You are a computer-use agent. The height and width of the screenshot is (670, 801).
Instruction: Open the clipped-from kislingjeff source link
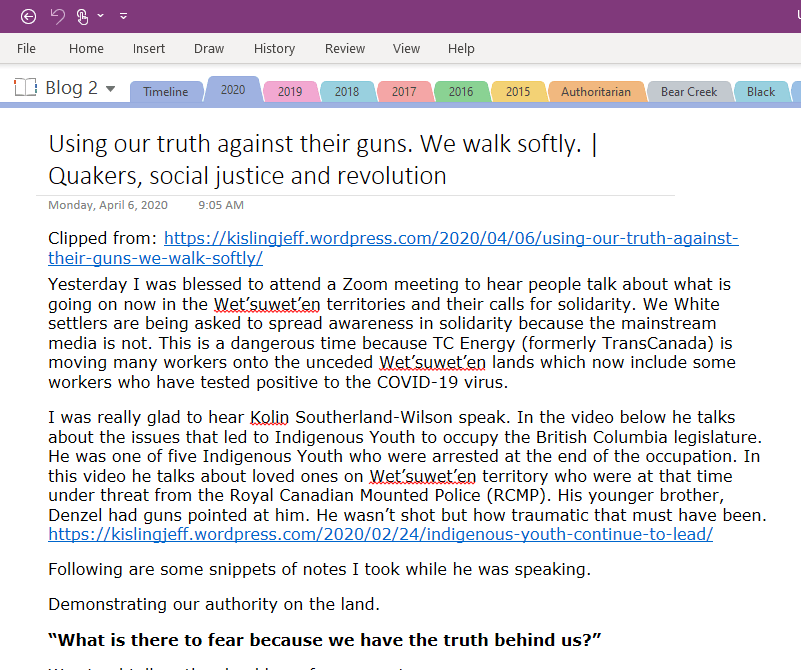pos(450,238)
